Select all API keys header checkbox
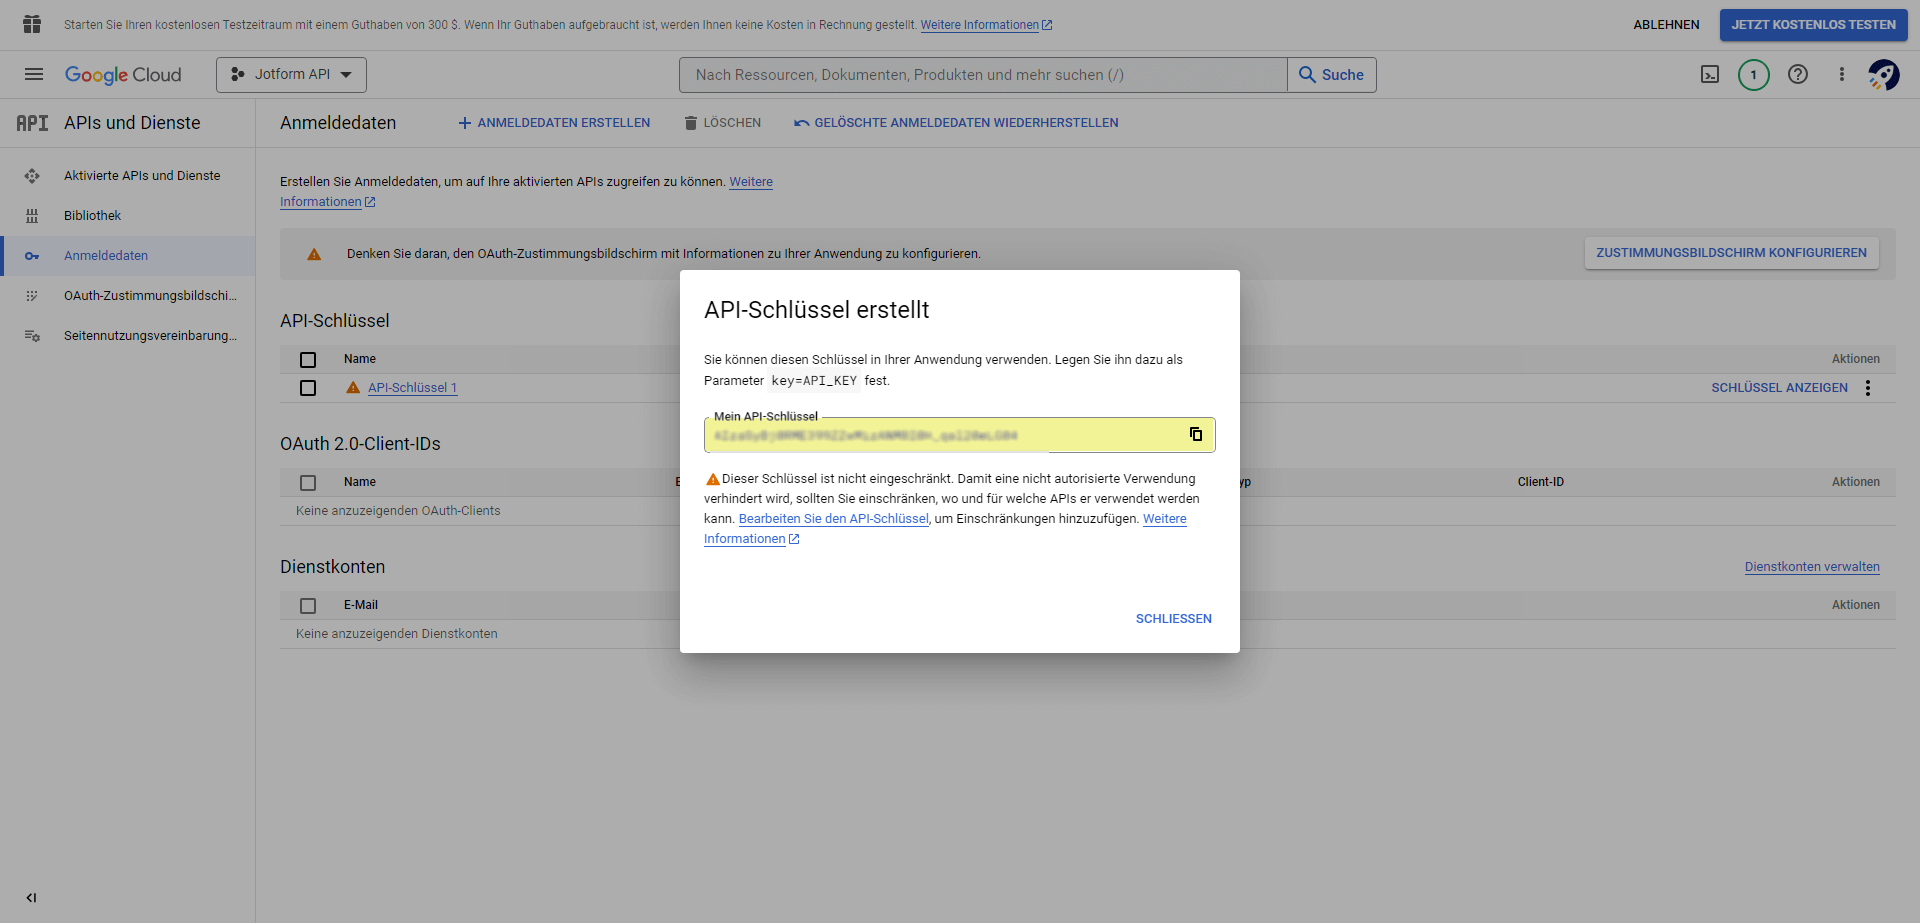Image resolution: width=1920 pixels, height=923 pixels. [308, 360]
